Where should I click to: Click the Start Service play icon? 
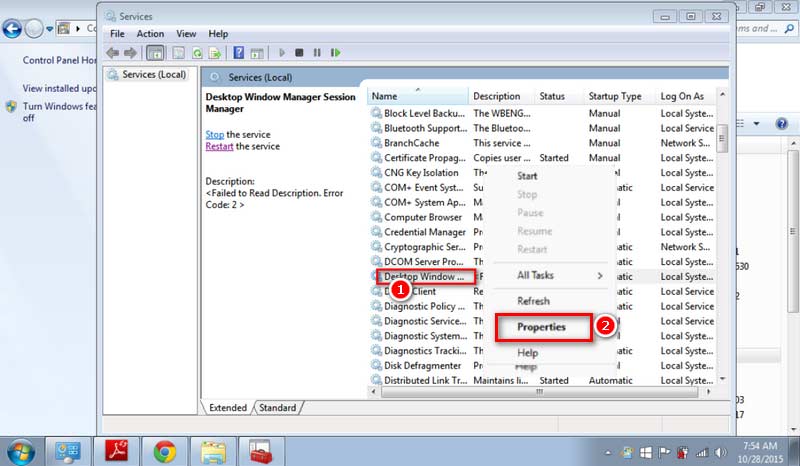282,53
